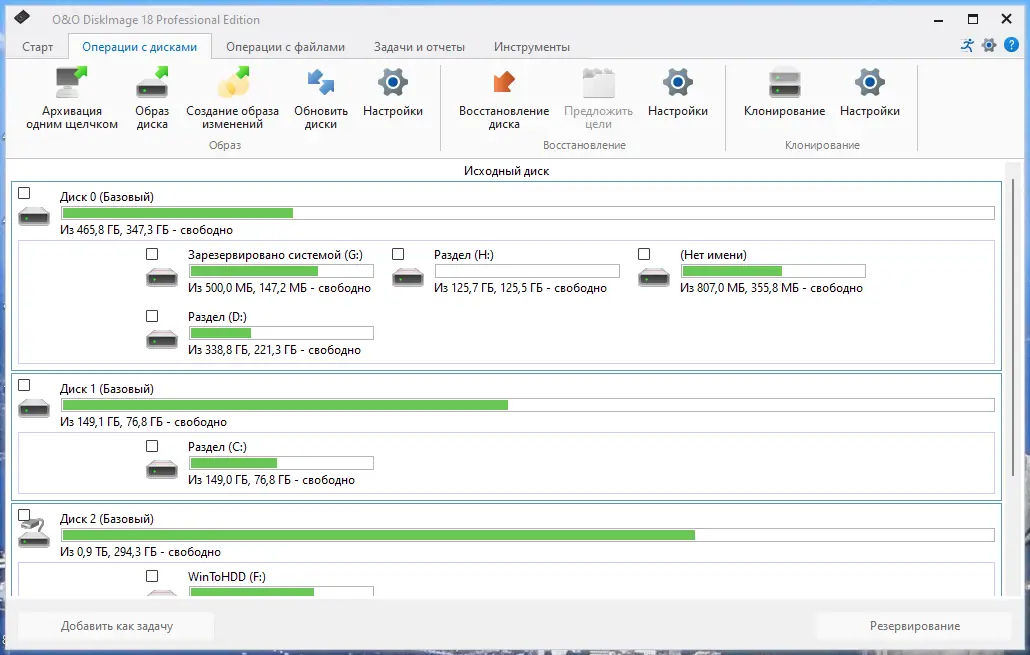Select the «(Нет имени)» partition checkbox
This screenshot has width=1030, height=655.
[644, 254]
